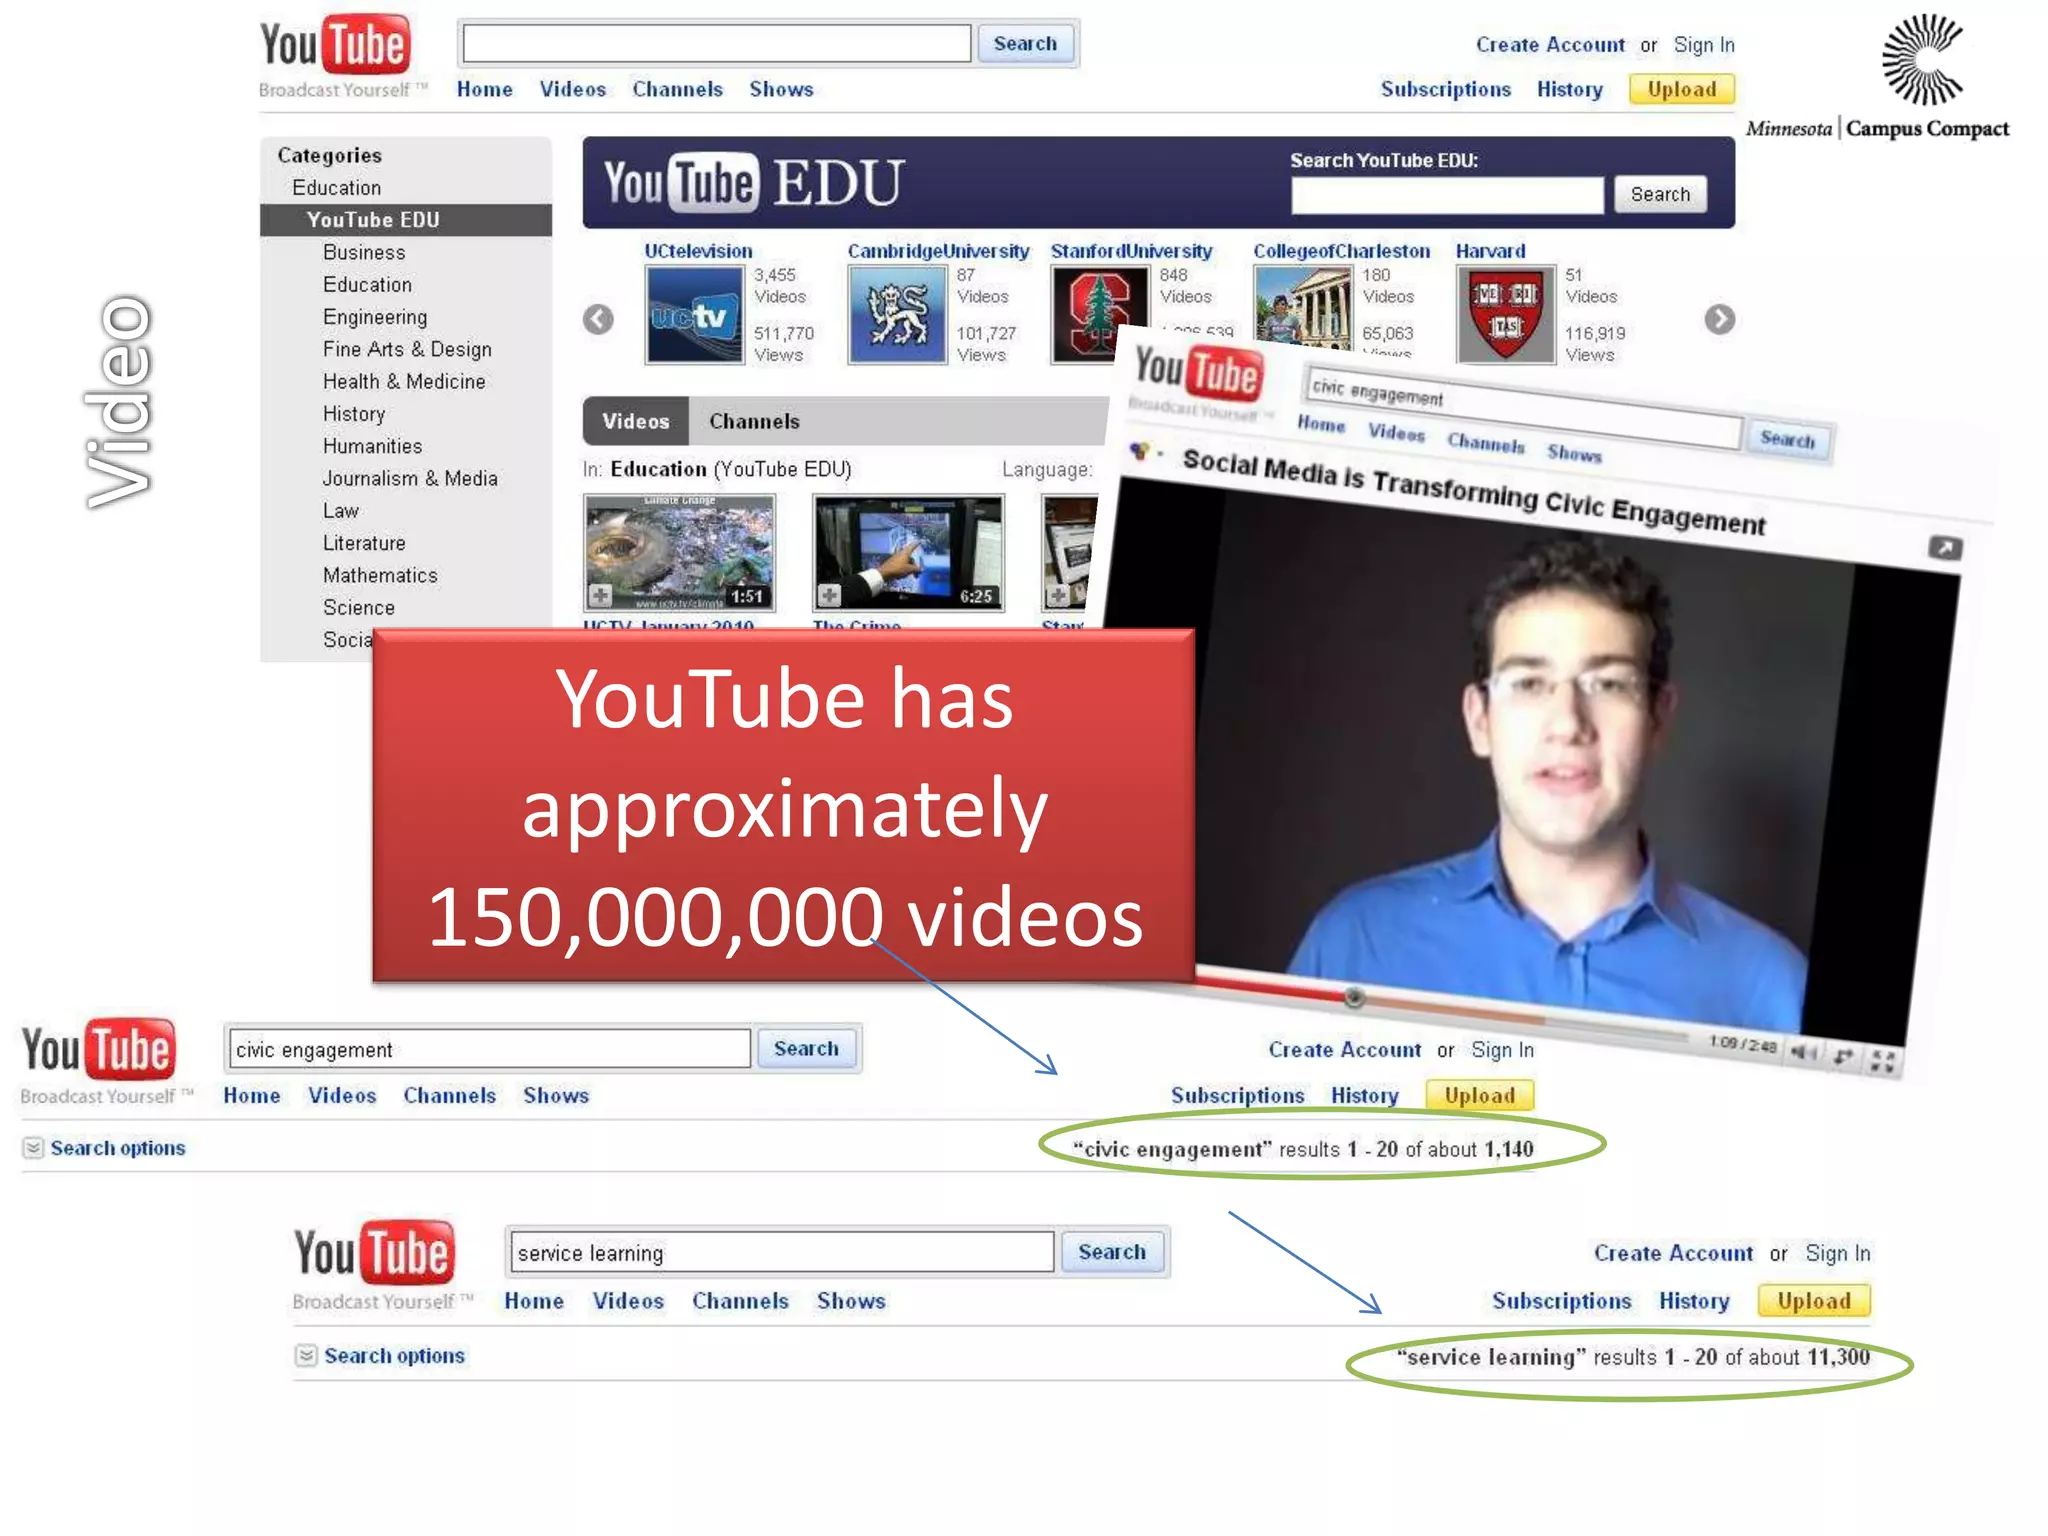Select the Humanities subcategory
This screenshot has height=1536, width=2048.
click(x=372, y=446)
